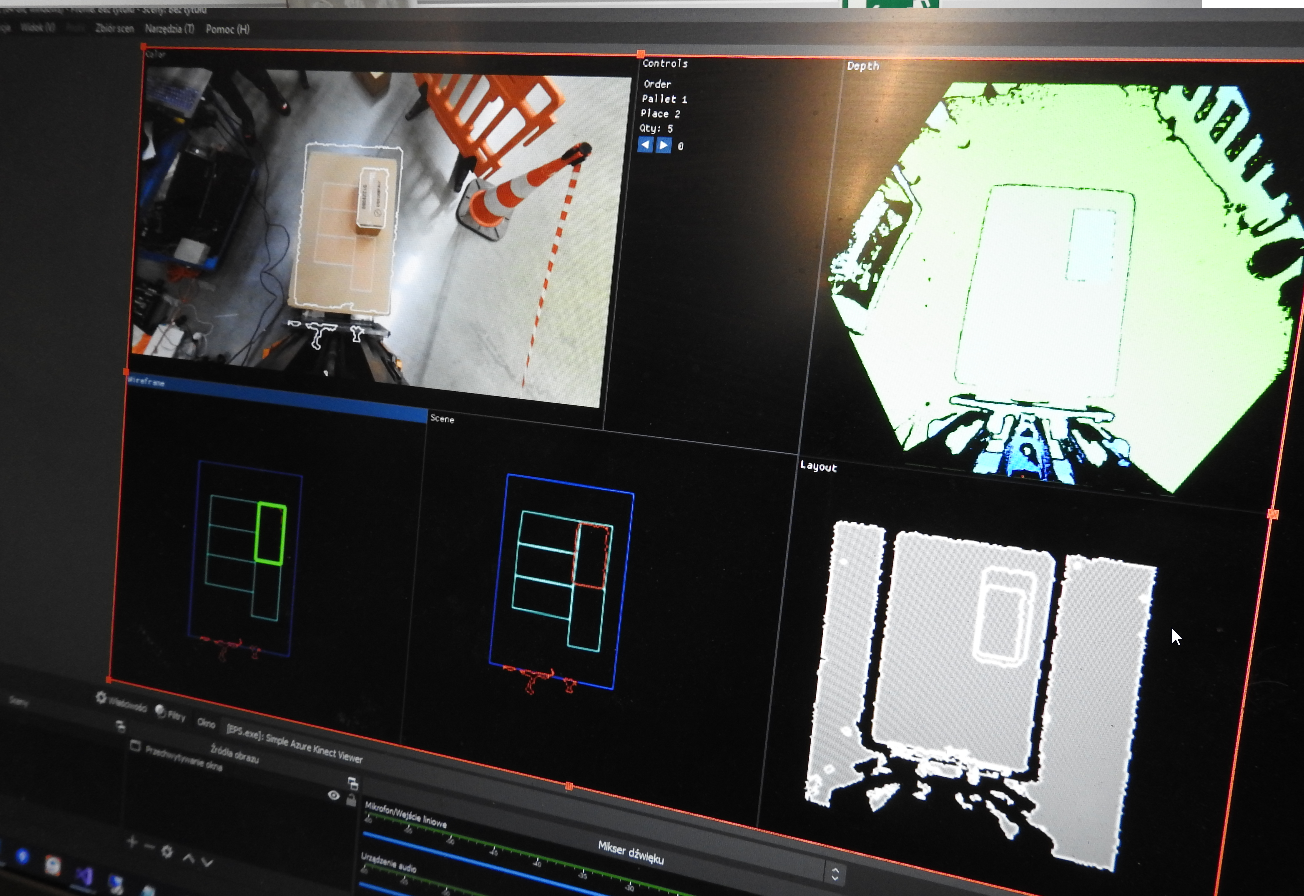Toggle eye visibility of window capture source

334,795
